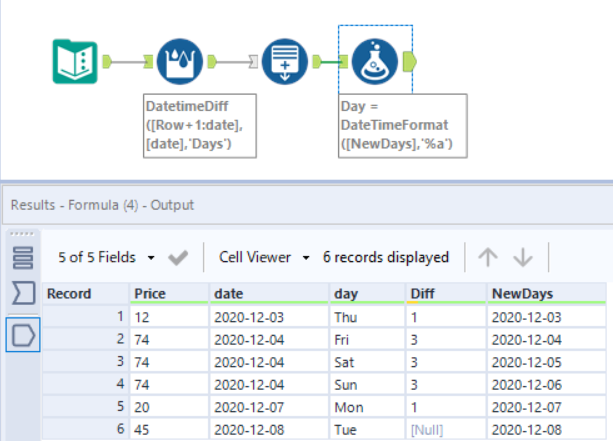
Task: Select the [Null] Diff cell
Action: [x=446, y=430]
